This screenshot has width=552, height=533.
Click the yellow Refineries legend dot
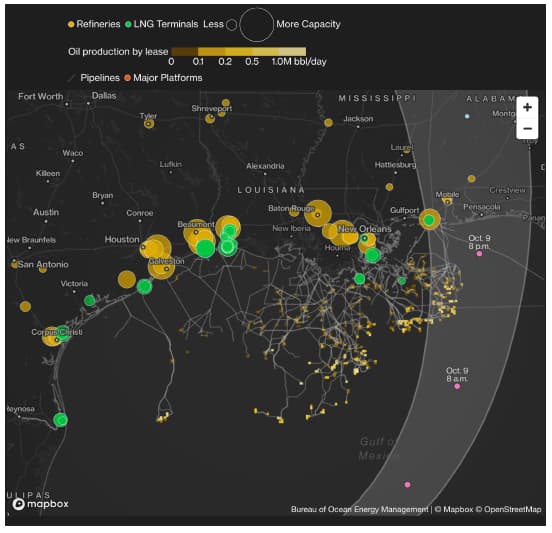(x=71, y=24)
